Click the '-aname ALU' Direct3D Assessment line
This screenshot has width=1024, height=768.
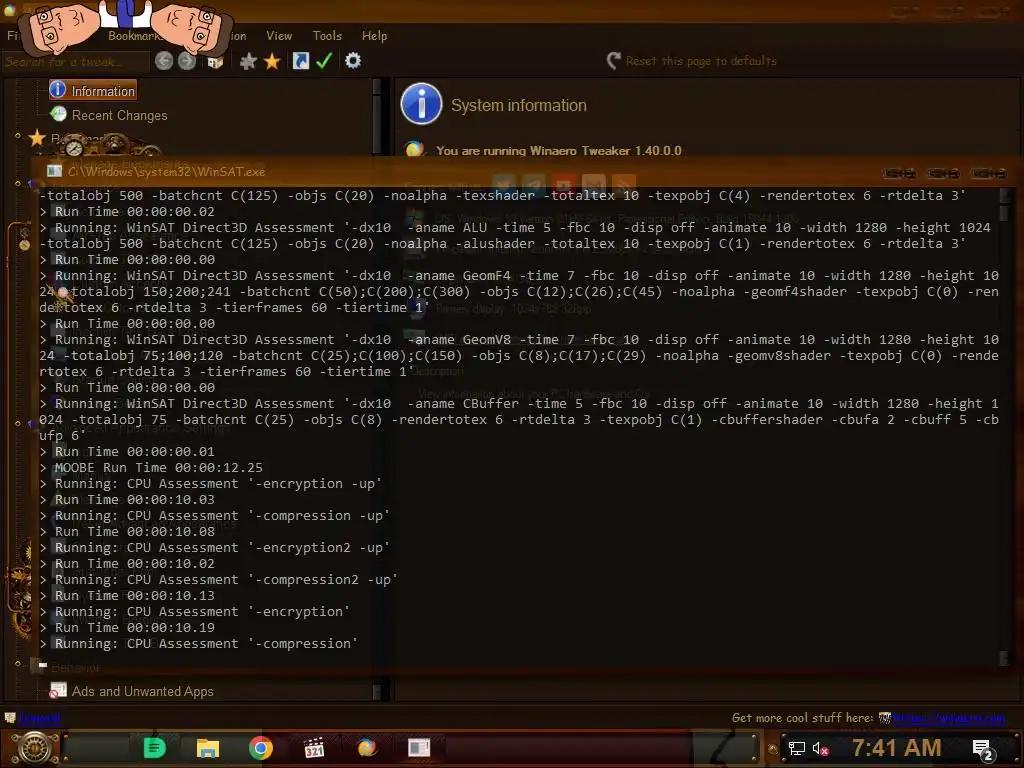[x=516, y=236]
